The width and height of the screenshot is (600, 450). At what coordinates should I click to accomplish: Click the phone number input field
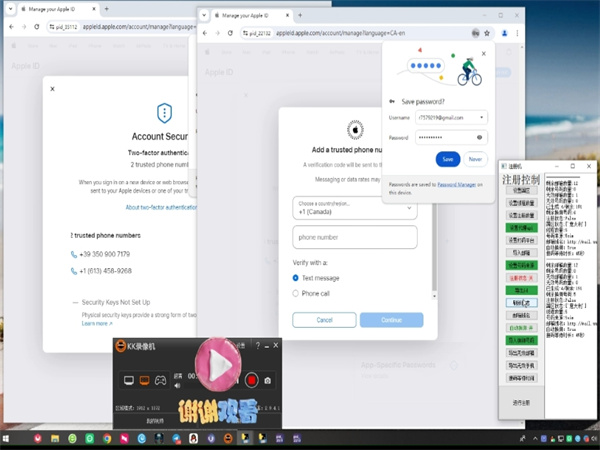[x=355, y=237]
